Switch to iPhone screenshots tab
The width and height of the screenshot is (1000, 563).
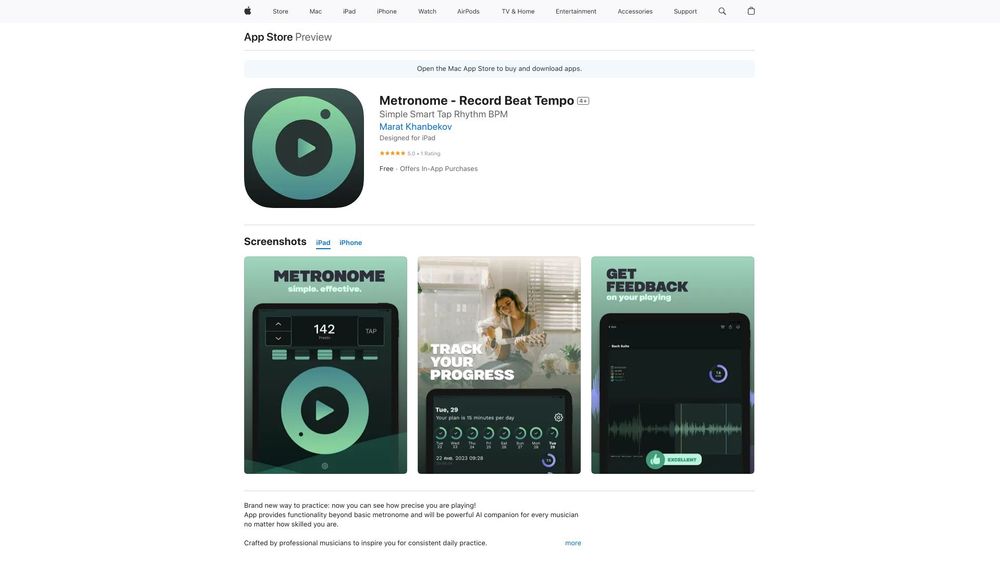coord(351,243)
